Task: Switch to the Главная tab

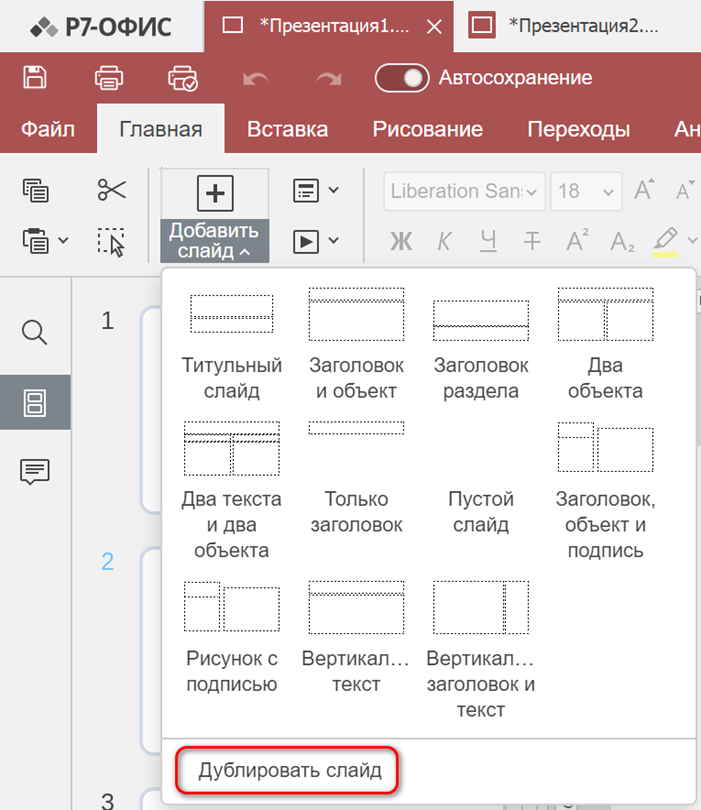Action: pos(161,129)
